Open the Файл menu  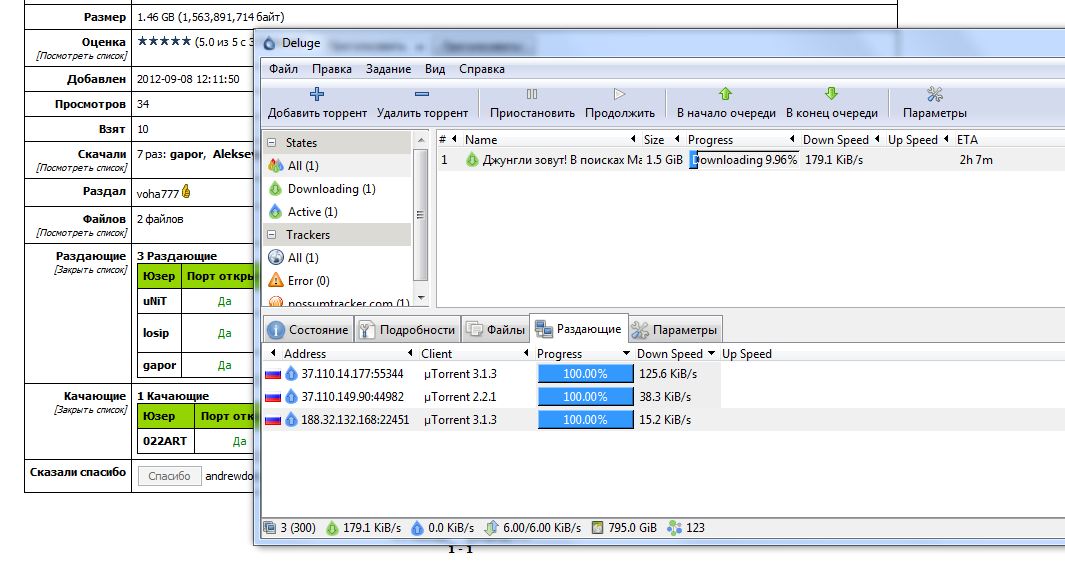click(x=283, y=69)
